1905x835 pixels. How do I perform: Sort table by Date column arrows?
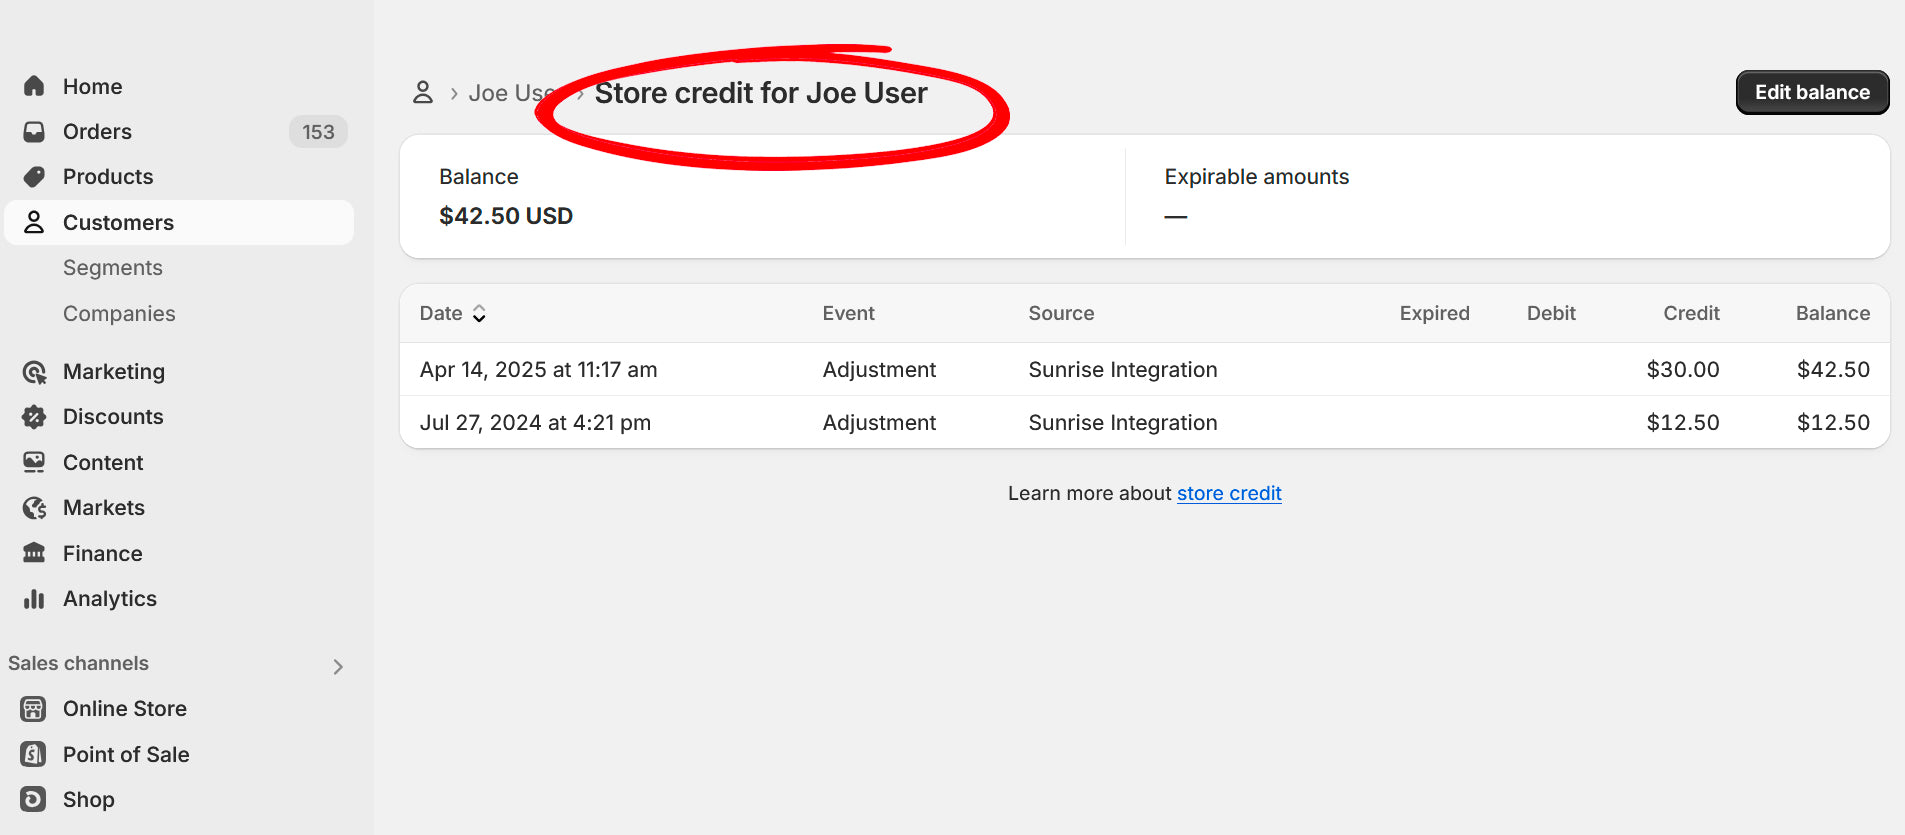479,314
